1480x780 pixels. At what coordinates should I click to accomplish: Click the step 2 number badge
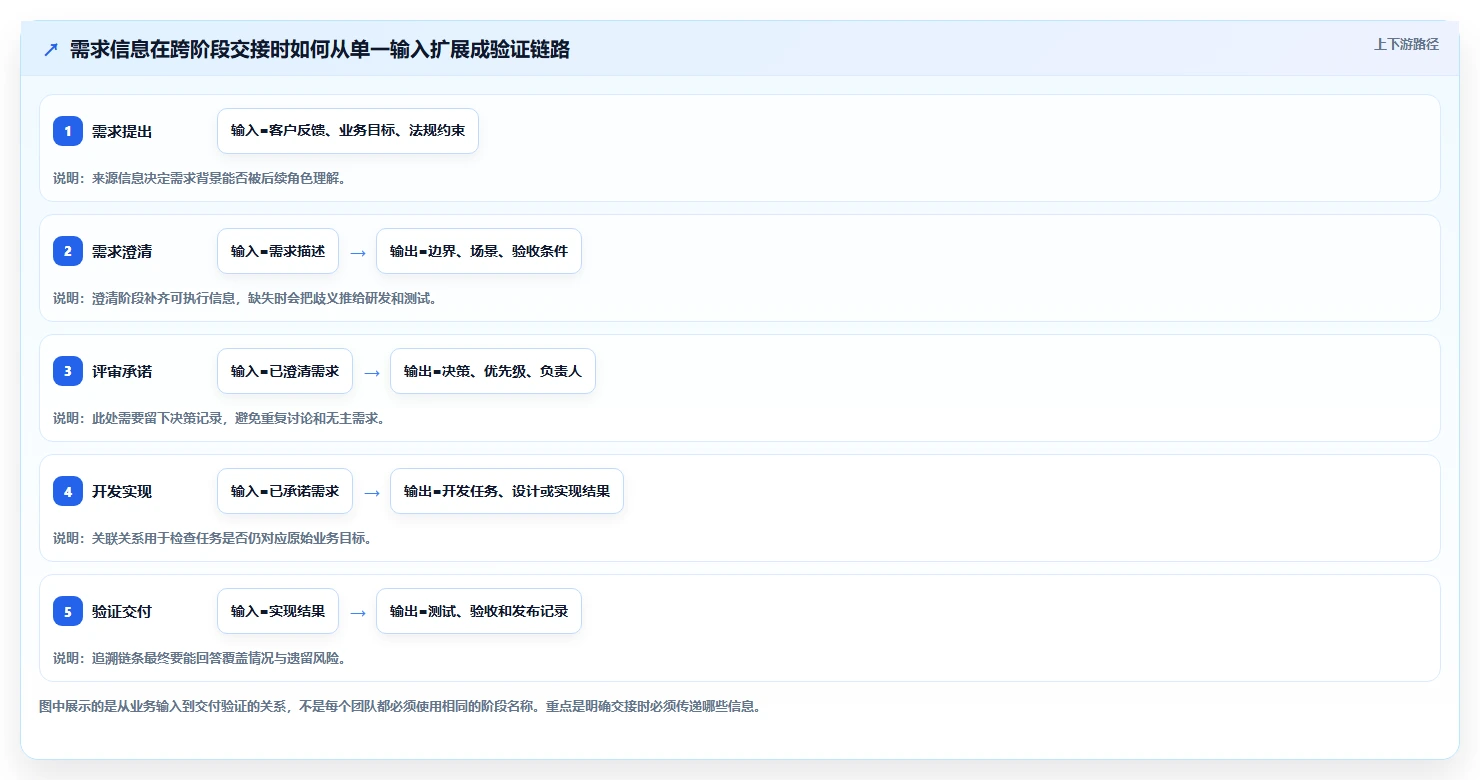(x=68, y=251)
